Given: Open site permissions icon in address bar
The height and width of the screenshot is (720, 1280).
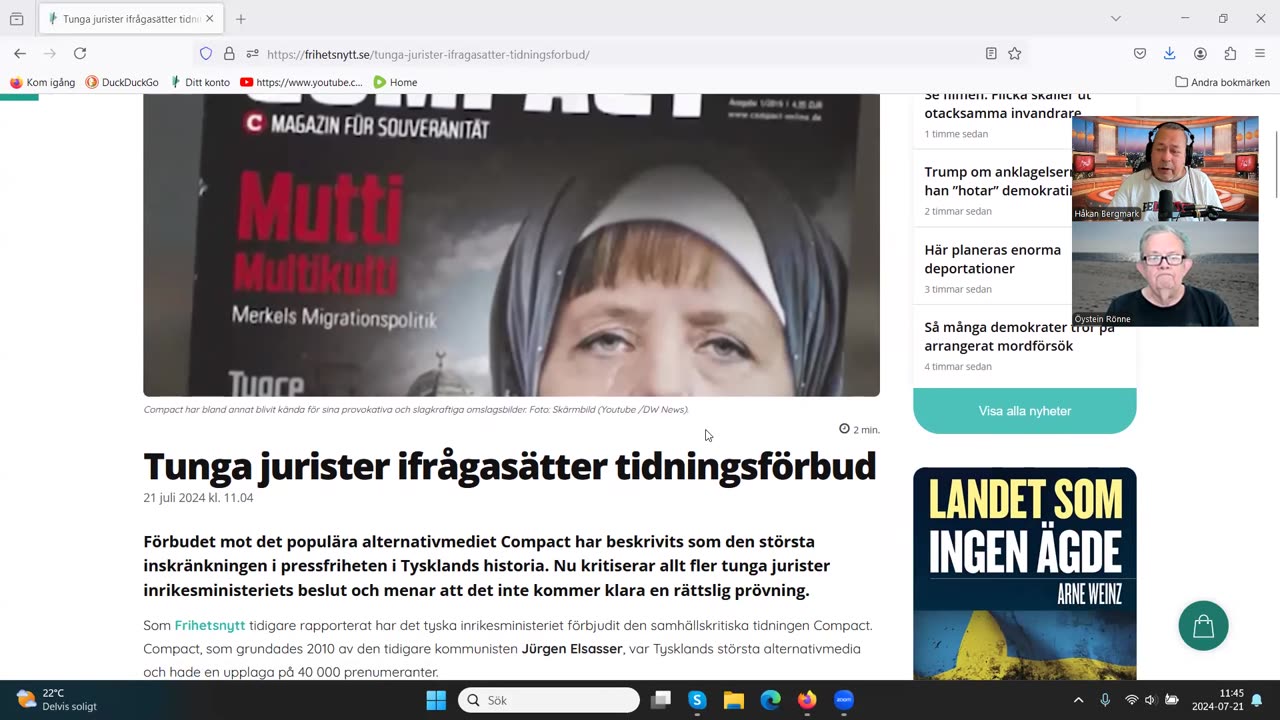Looking at the screenshot, I should click(252, 54).
